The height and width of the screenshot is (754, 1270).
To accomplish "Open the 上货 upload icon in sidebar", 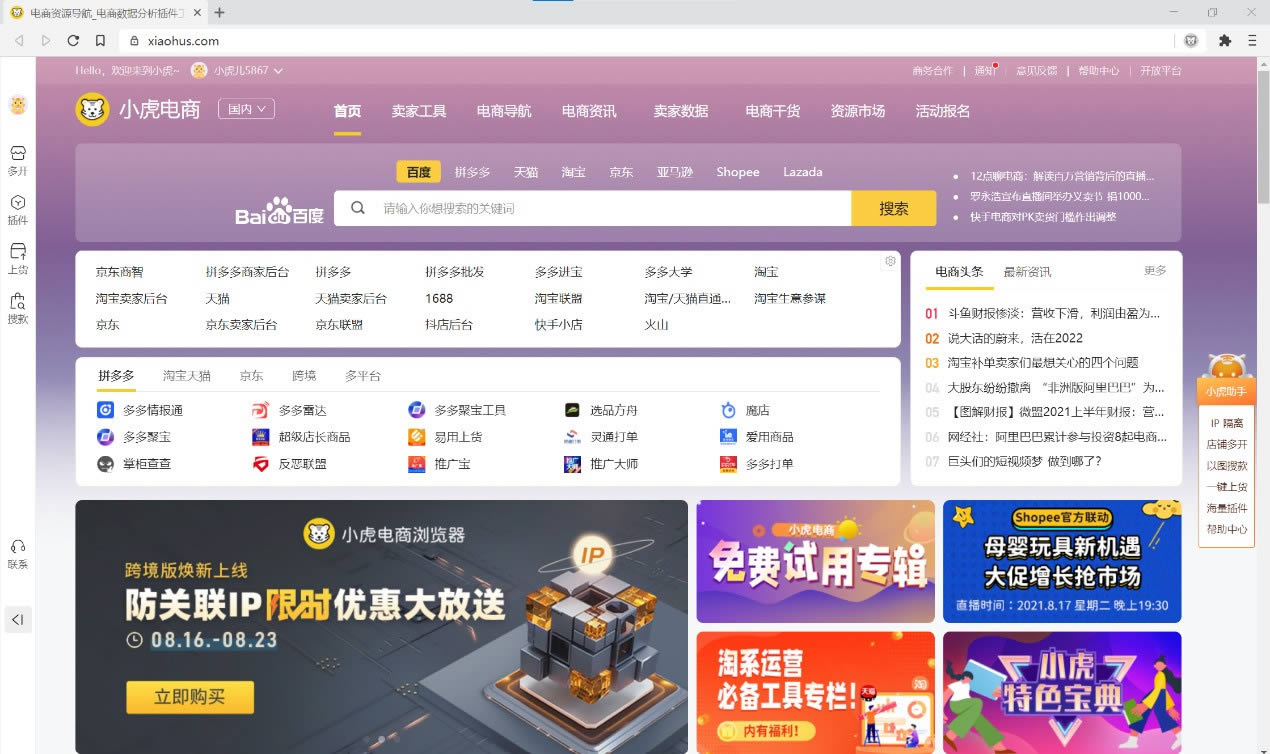I will coord(17,251).
